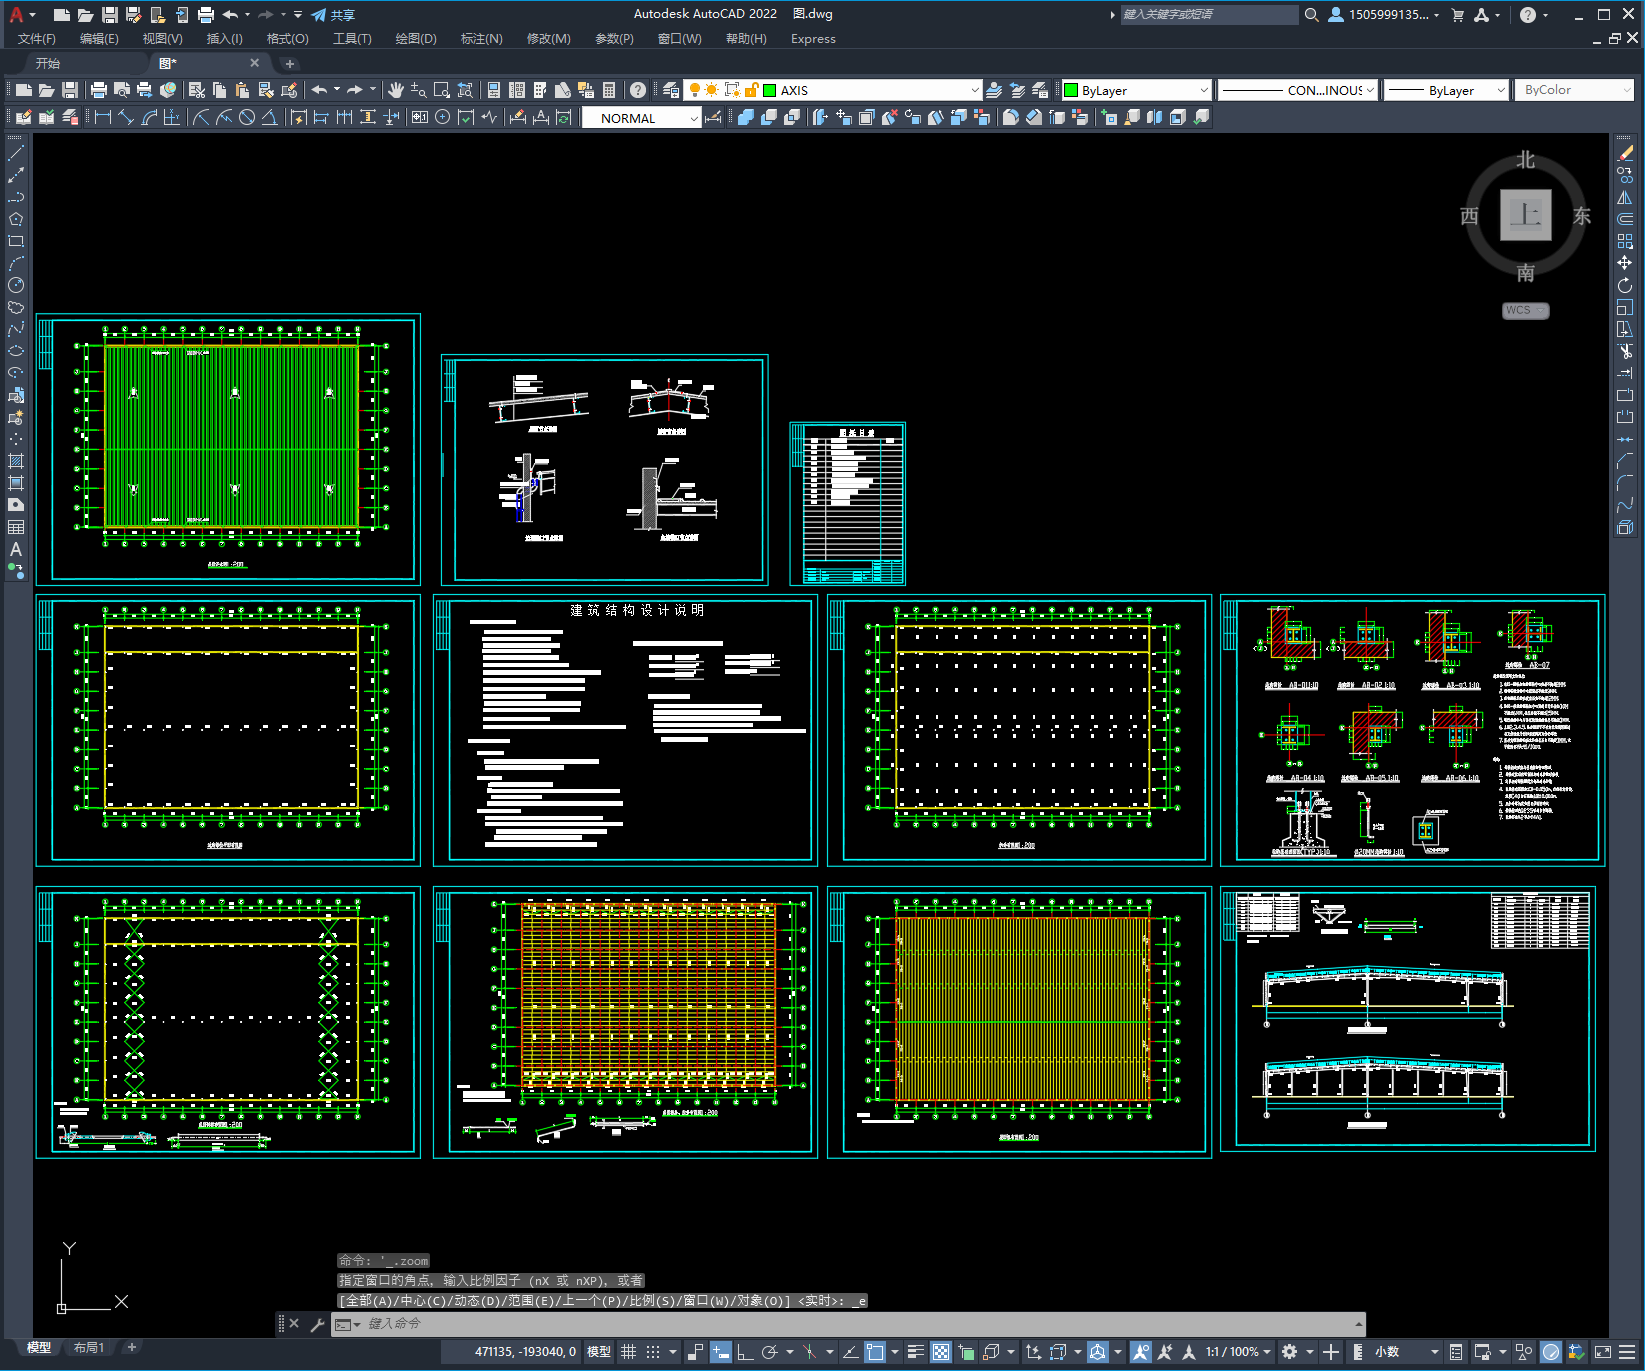This screenshot has height=1371, width=1645.
Task: Open the 文件(F) menu
Action: tap(37, 39)
